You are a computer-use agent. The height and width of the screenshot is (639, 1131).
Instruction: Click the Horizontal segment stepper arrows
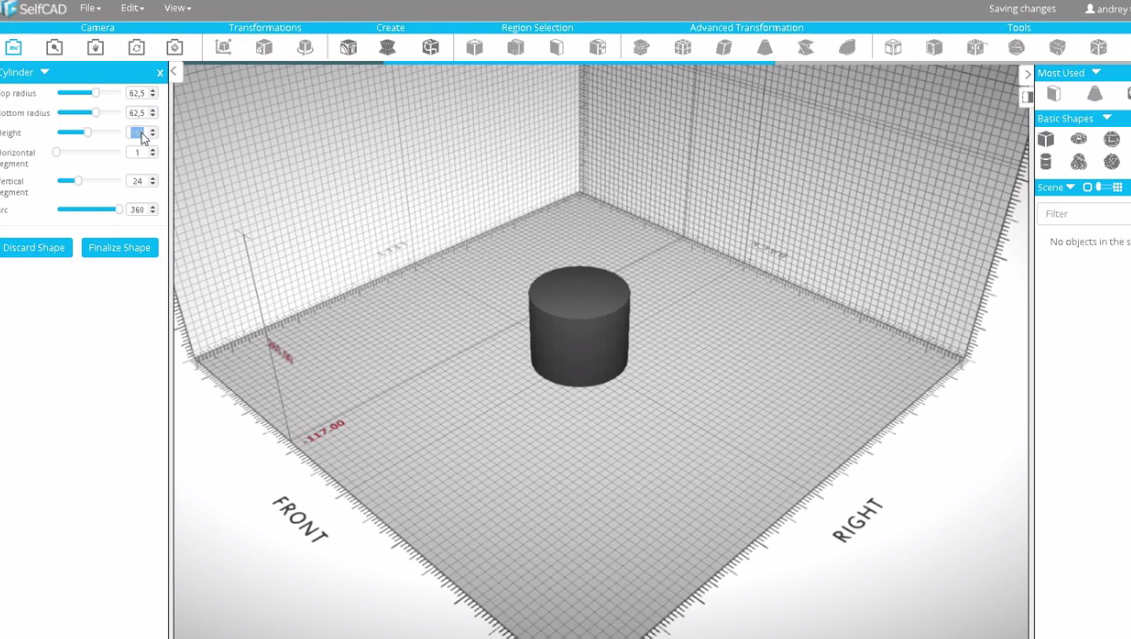coord(153,152)
